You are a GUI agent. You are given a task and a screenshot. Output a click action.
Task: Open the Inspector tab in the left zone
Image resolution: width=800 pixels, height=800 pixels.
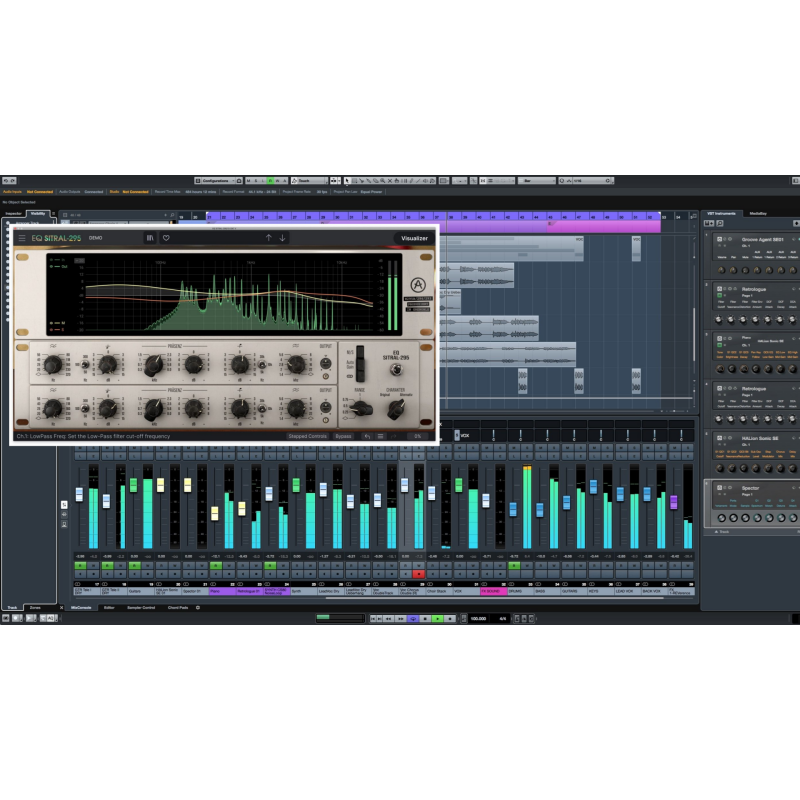13,213
